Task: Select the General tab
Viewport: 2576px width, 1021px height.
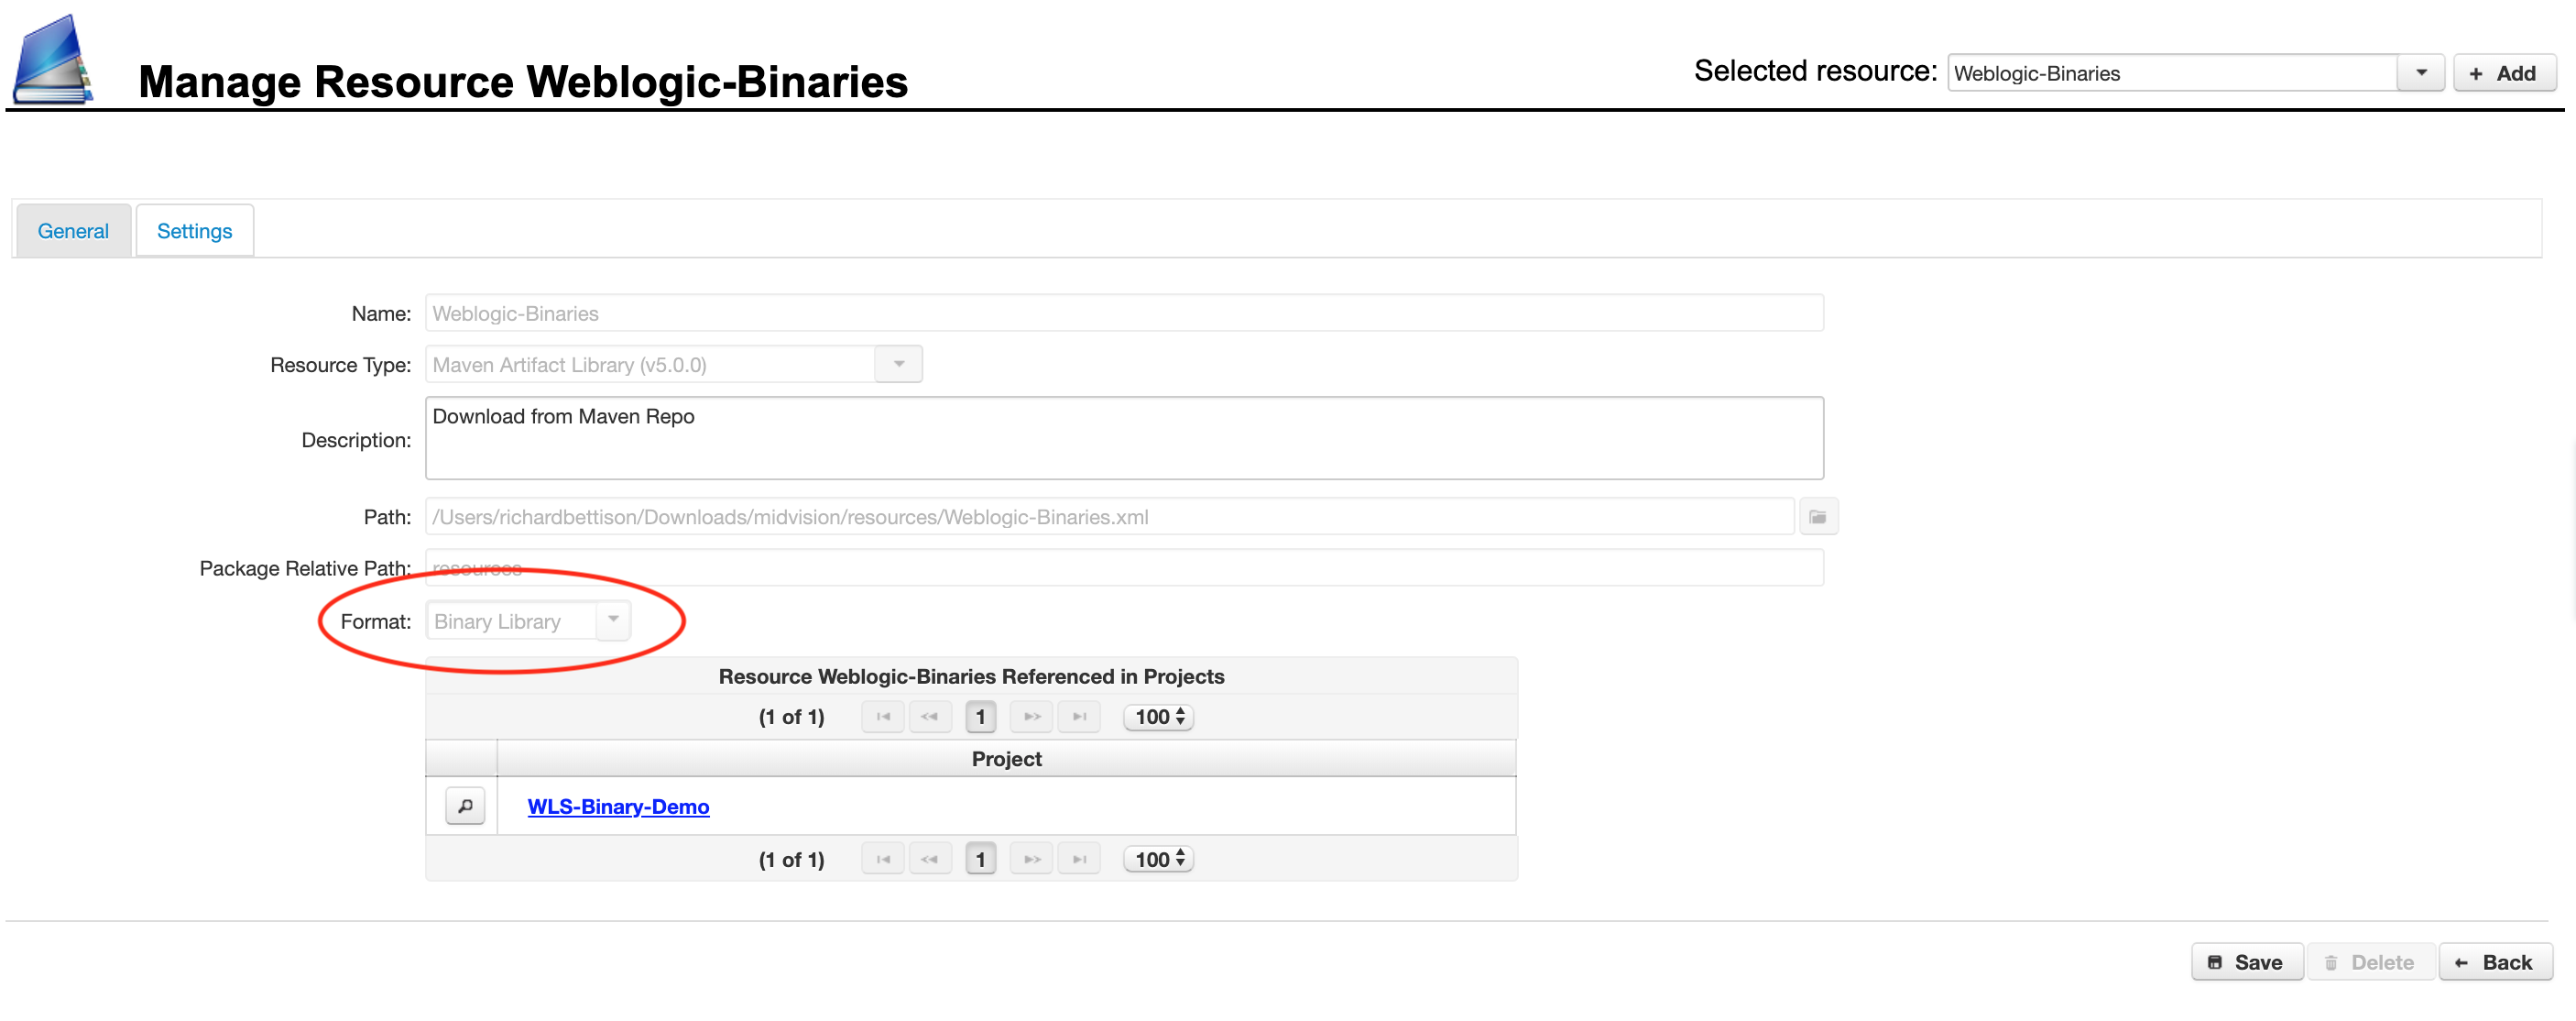Action: coord(73,231)
